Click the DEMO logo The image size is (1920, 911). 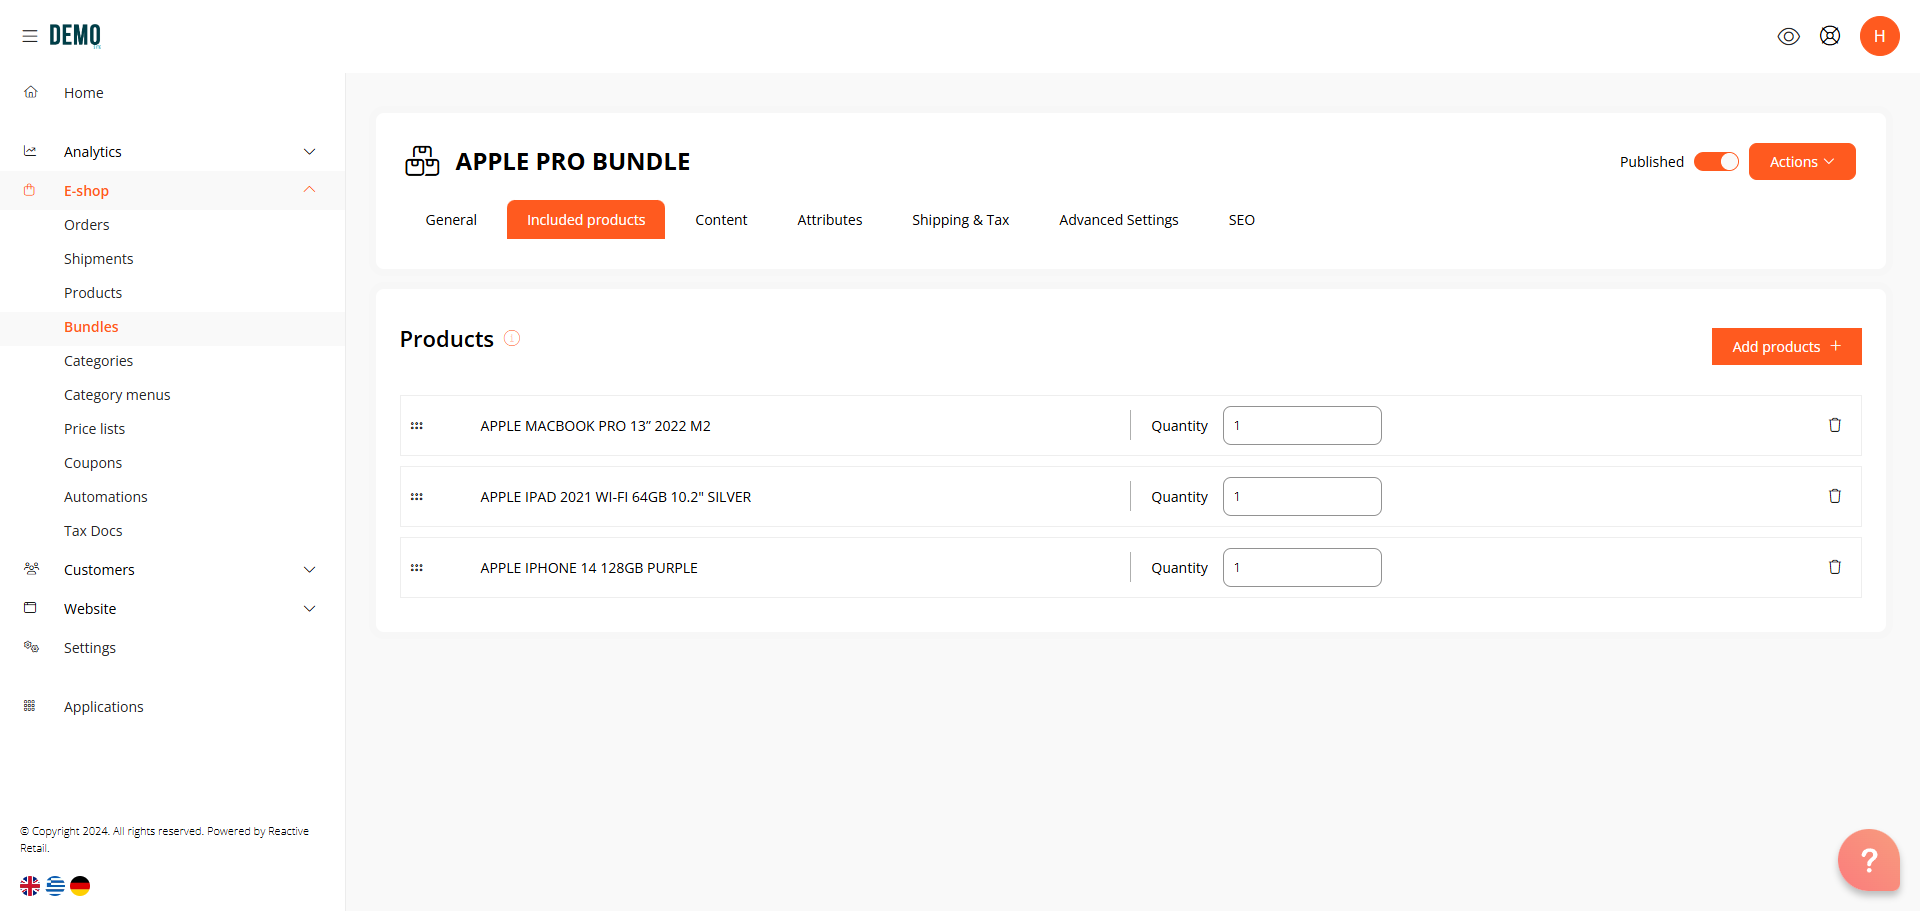pos(75,36)
